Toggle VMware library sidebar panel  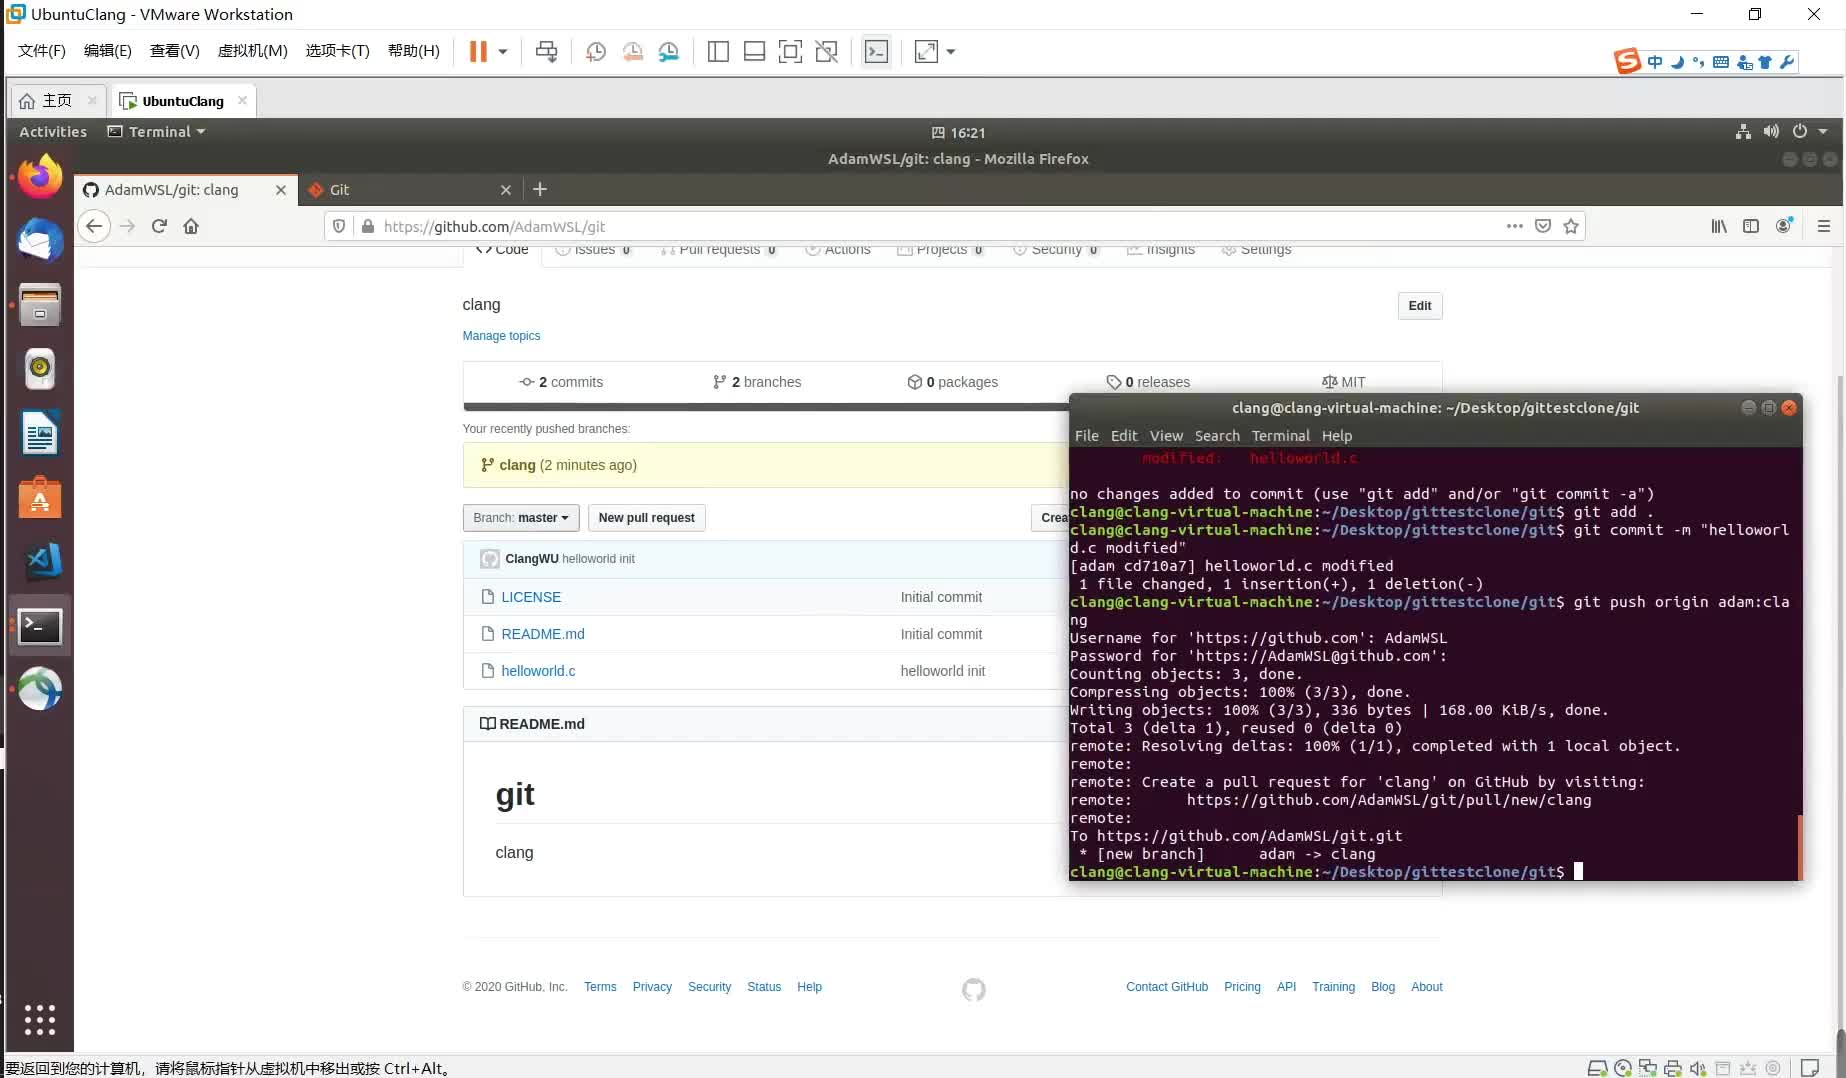718,51
